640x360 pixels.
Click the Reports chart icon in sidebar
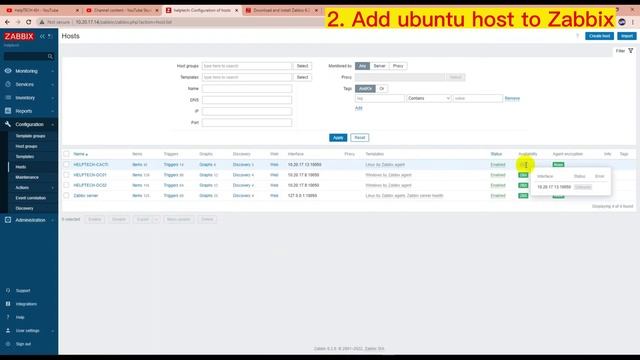tap(8, 111)
